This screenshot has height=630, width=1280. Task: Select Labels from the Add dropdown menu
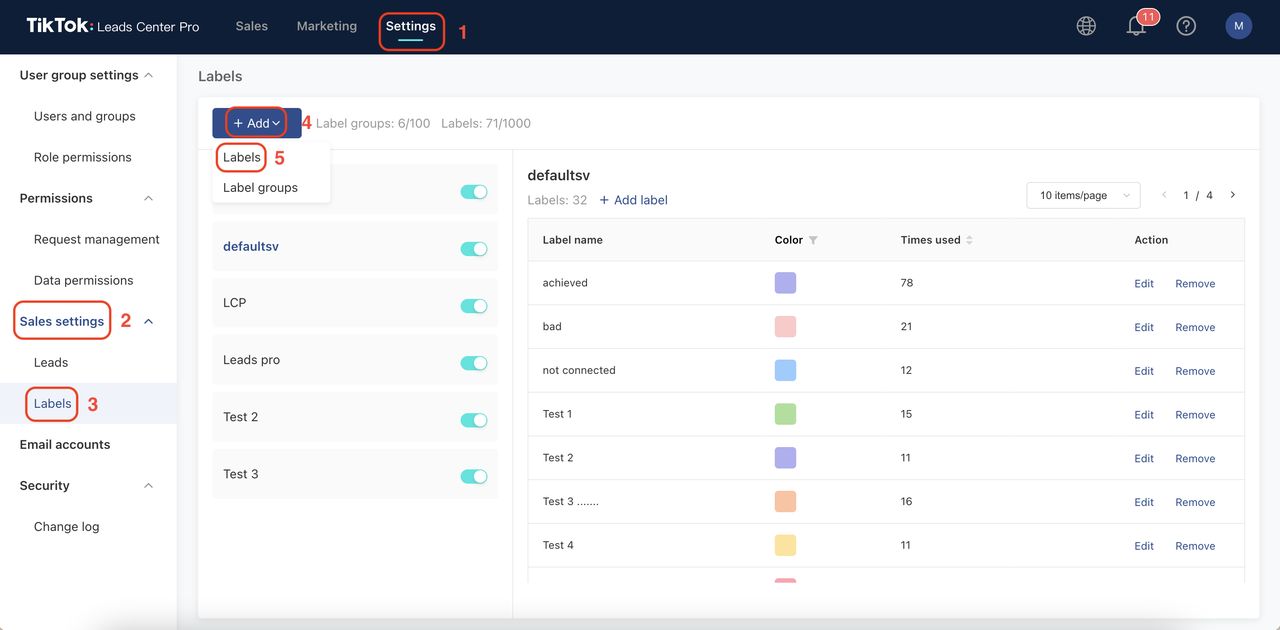pos(241,157)
